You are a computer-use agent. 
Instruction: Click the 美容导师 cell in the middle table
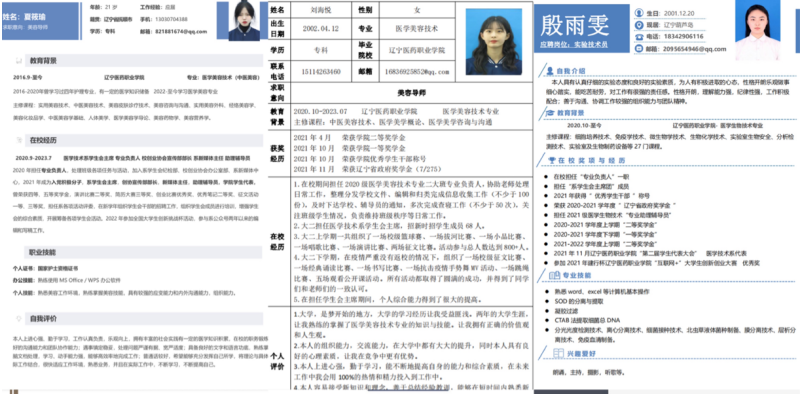pos(411,93)
